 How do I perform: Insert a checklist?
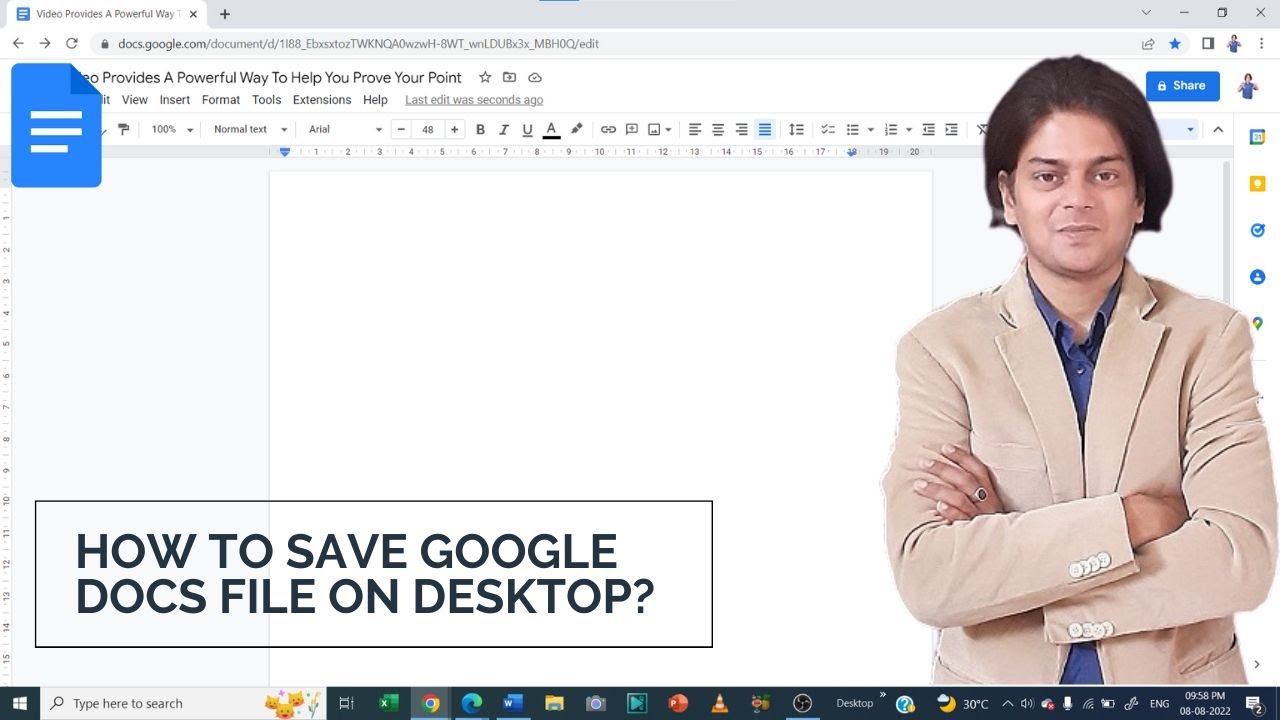point(828,129)
